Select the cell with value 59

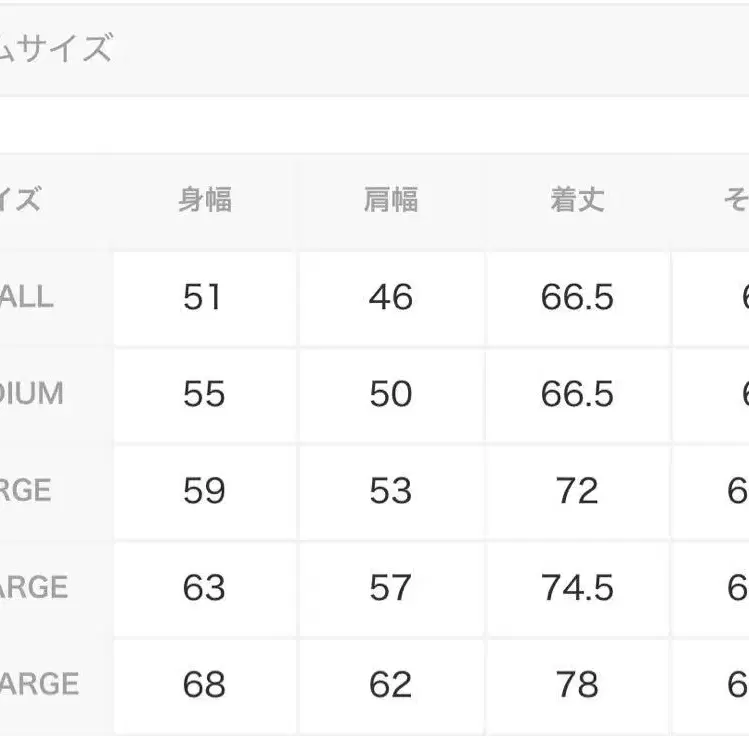coord(204,492)
